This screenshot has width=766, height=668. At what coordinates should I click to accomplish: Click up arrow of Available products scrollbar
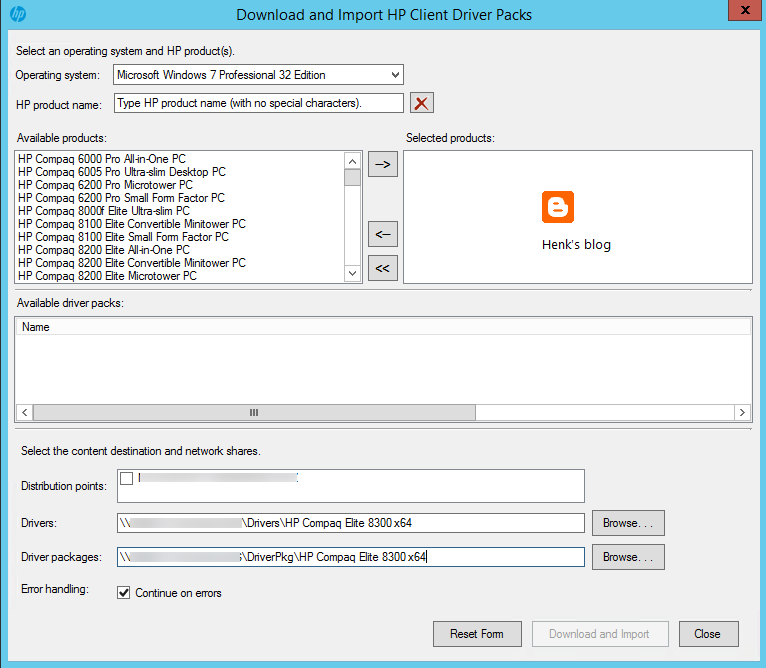(352, 161)
